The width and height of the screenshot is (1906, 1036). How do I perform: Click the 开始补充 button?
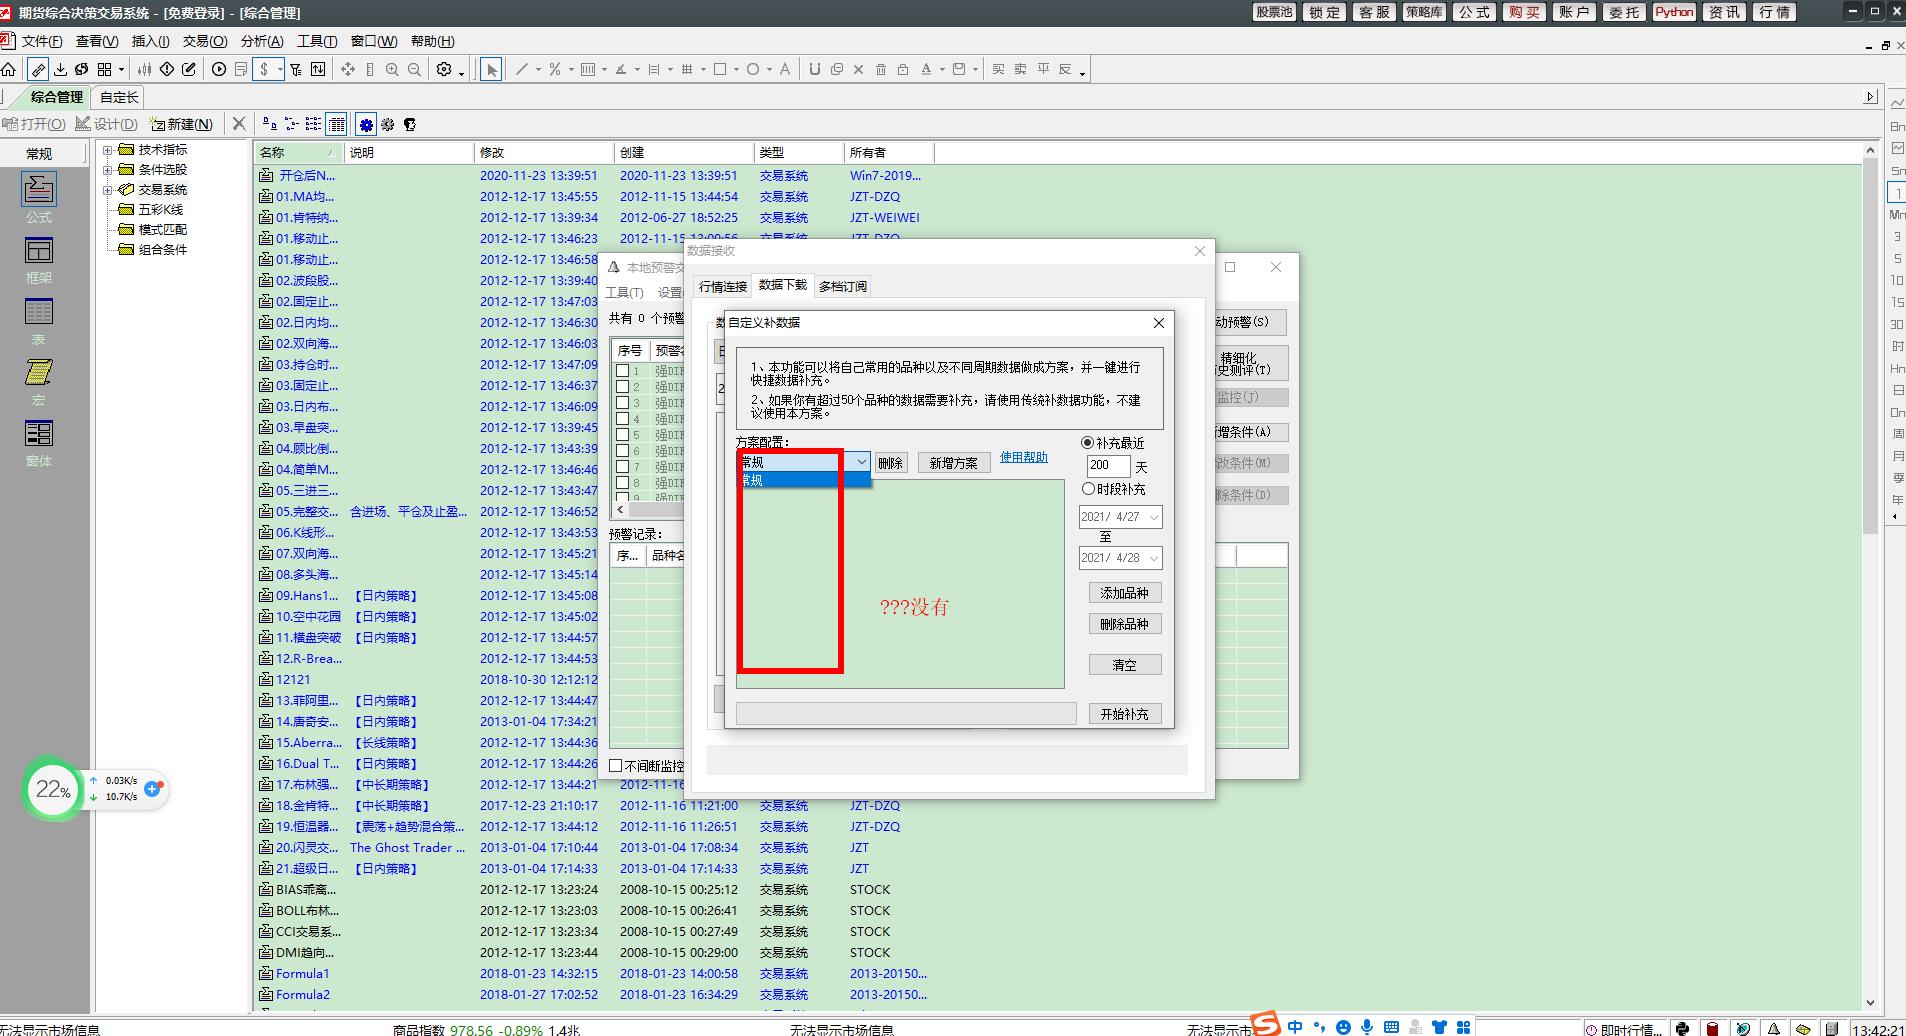pos(1124,714)
